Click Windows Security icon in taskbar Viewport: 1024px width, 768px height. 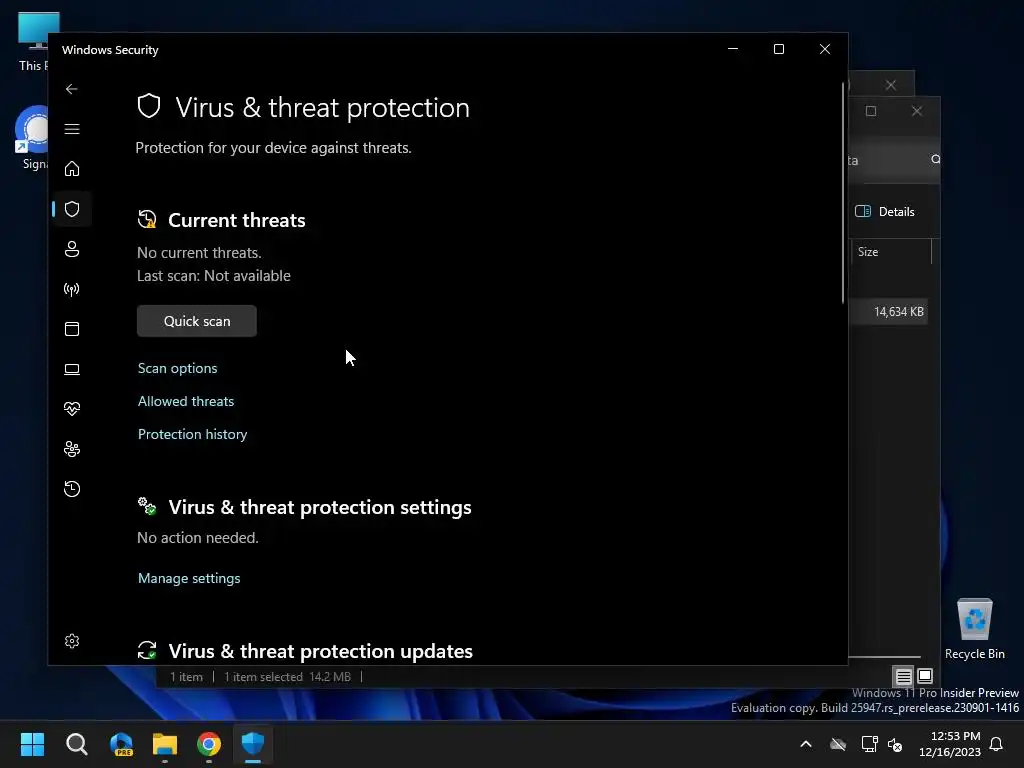pyautogui.click(x=253, y=744)
